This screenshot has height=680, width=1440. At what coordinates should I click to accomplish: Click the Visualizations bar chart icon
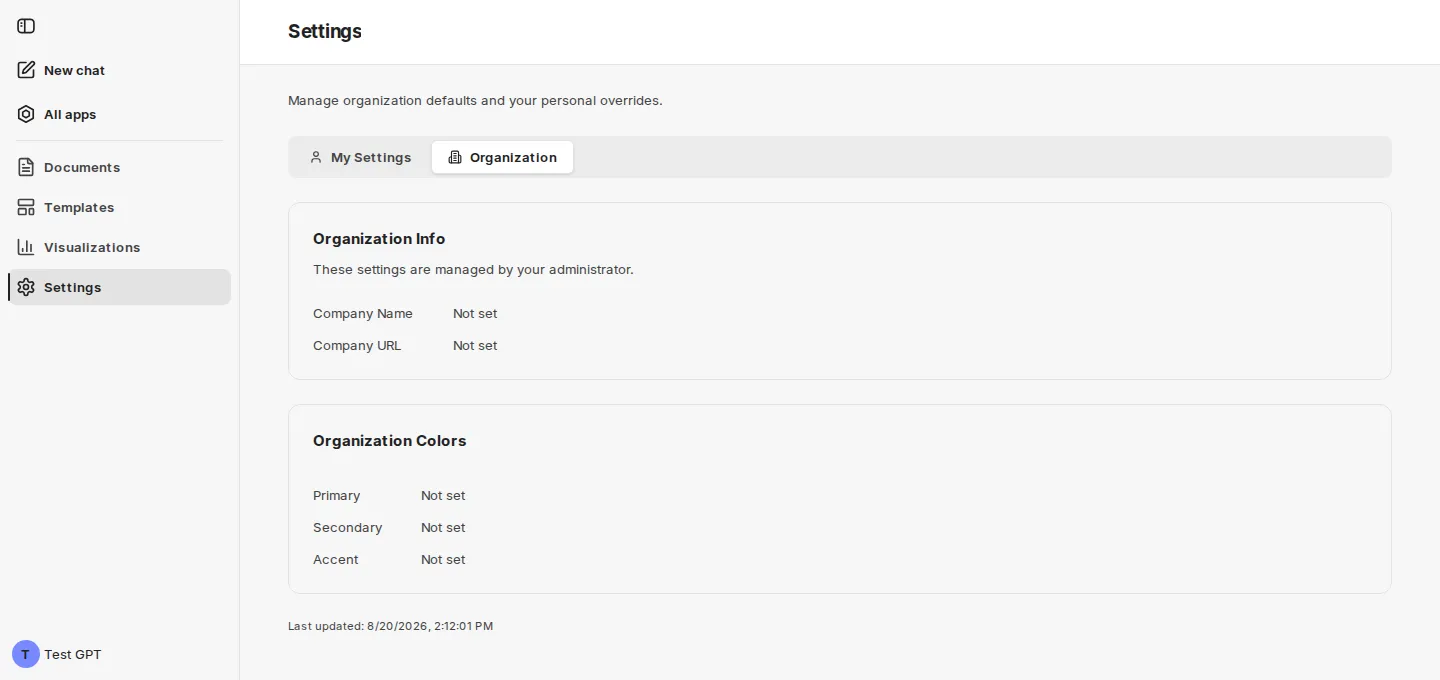tap(26, 247)
